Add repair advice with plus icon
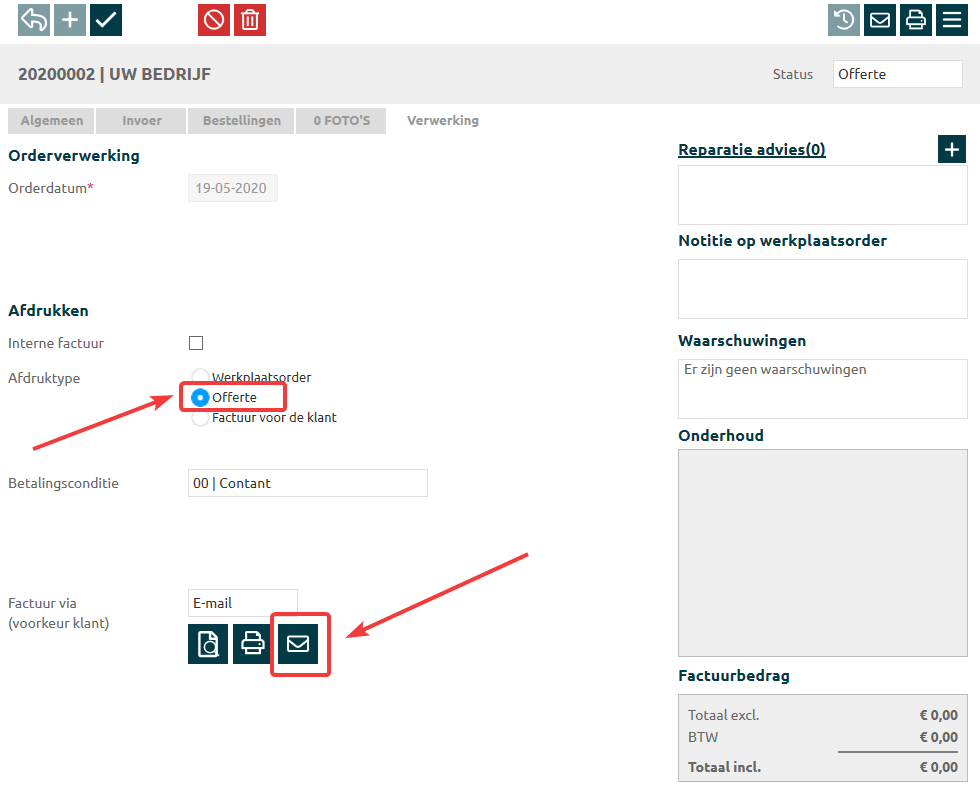 click(952, 150)
